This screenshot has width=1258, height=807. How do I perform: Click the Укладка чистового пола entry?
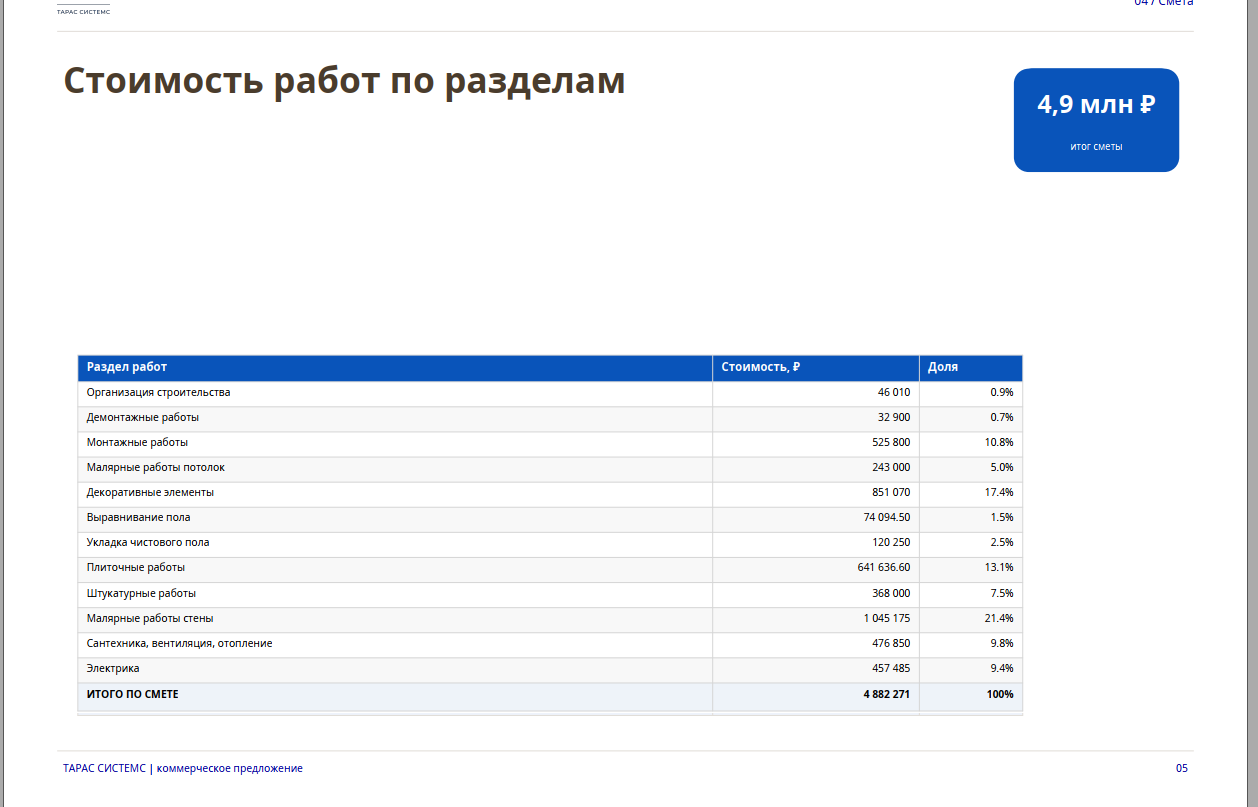[148, 543]
